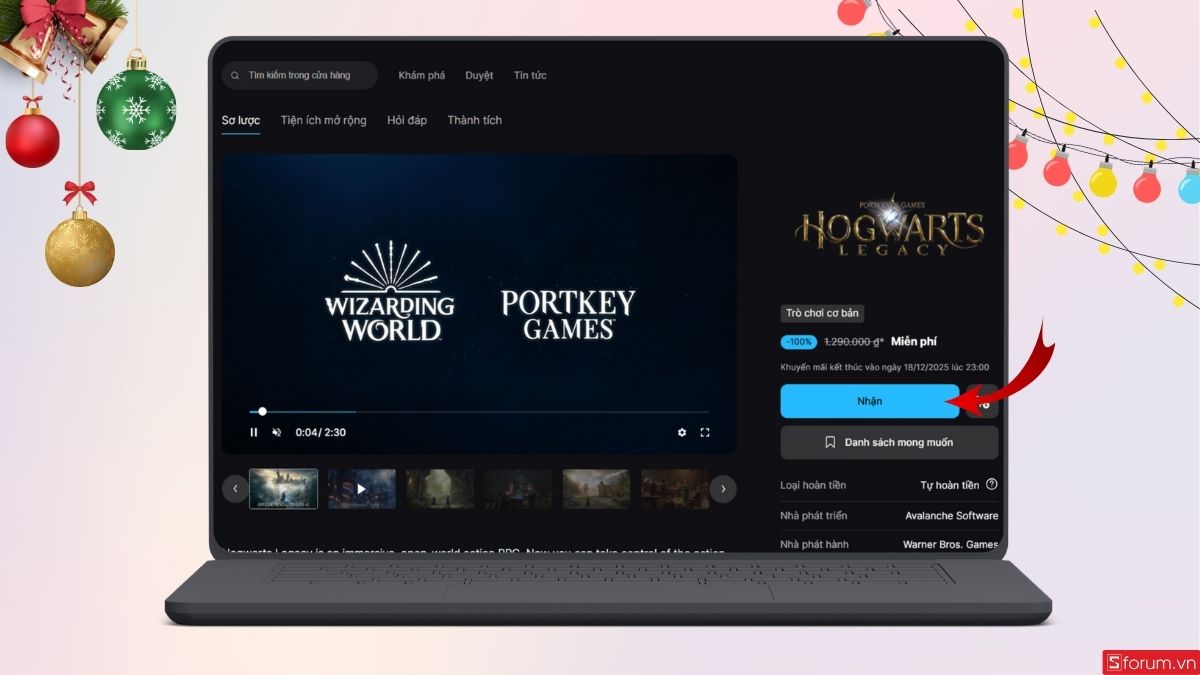
Task: Open the Khám phá menu item
Action: click(422, 76)
